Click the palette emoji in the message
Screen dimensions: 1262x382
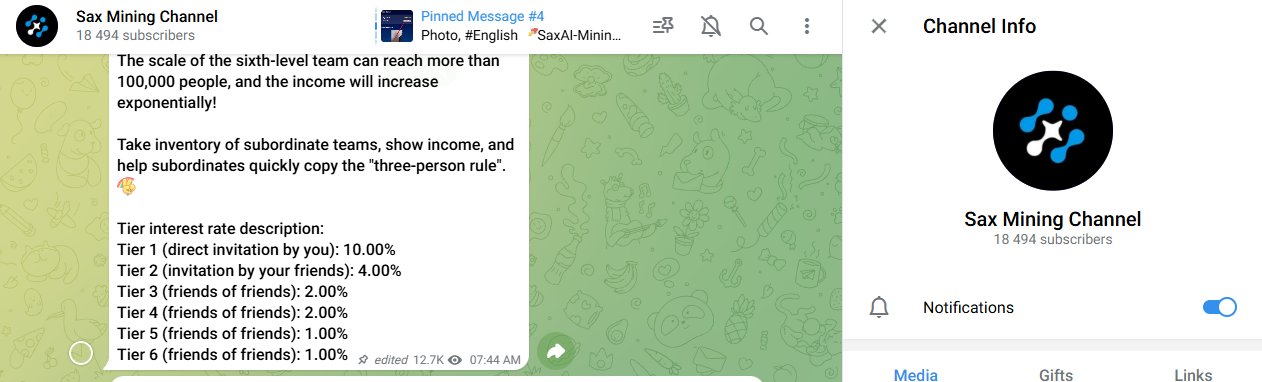[x=126, y=186]
